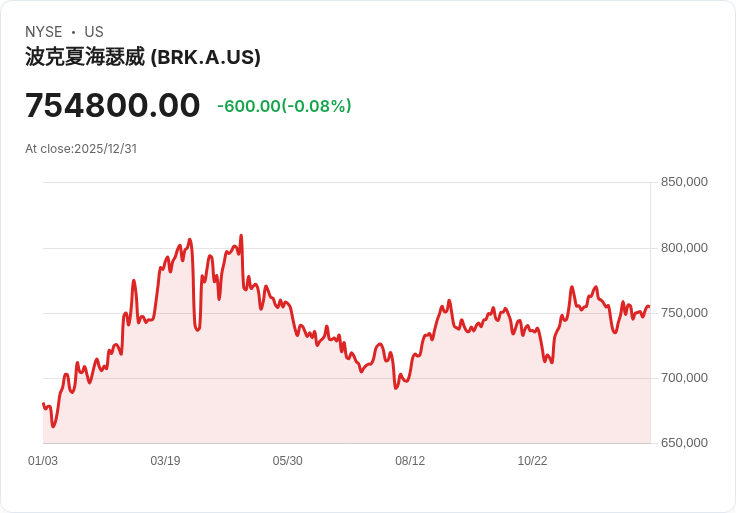The image size is (736, 513).
Task: Select the 01/03 date on x-axis
Action: point(43,461)
